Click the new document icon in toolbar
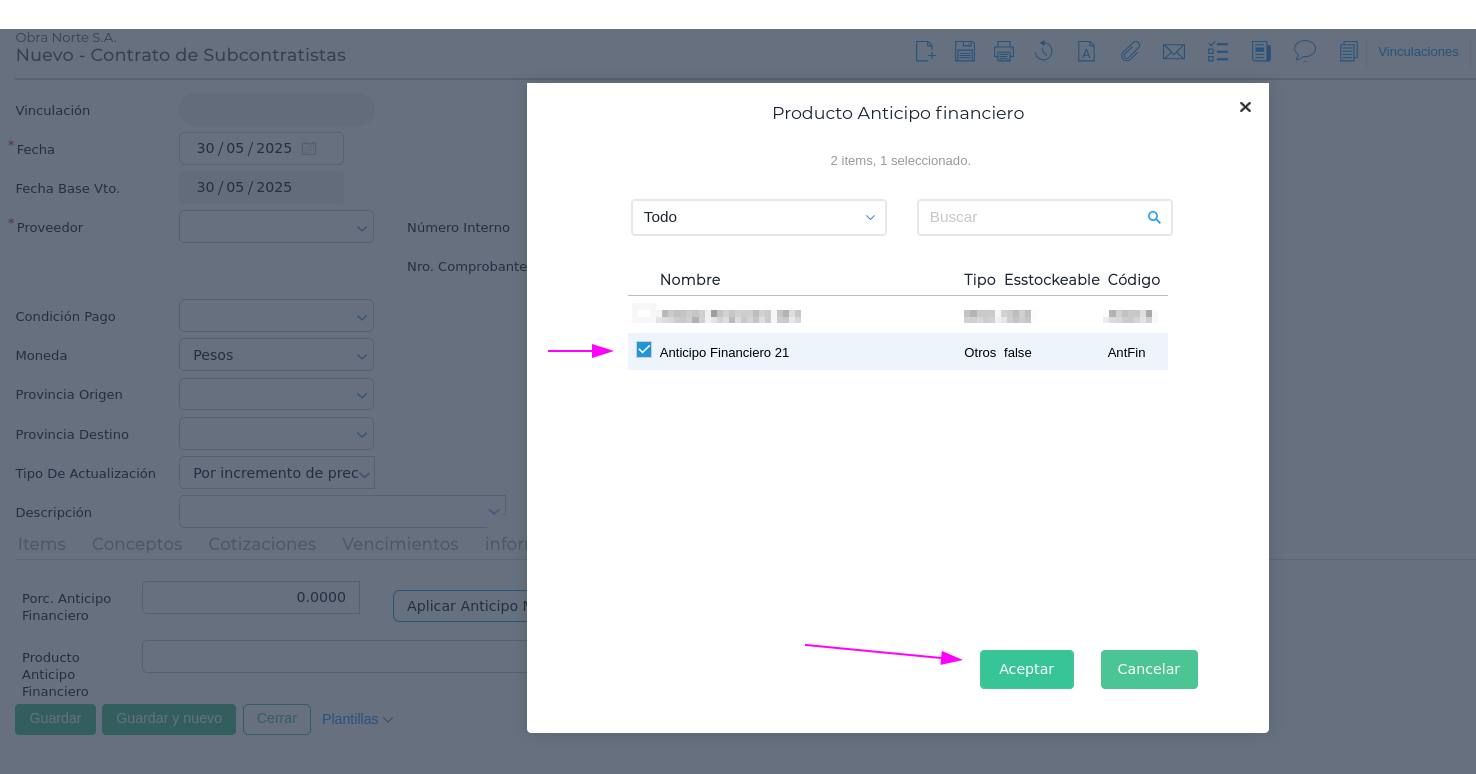 [x=925, y=52]
